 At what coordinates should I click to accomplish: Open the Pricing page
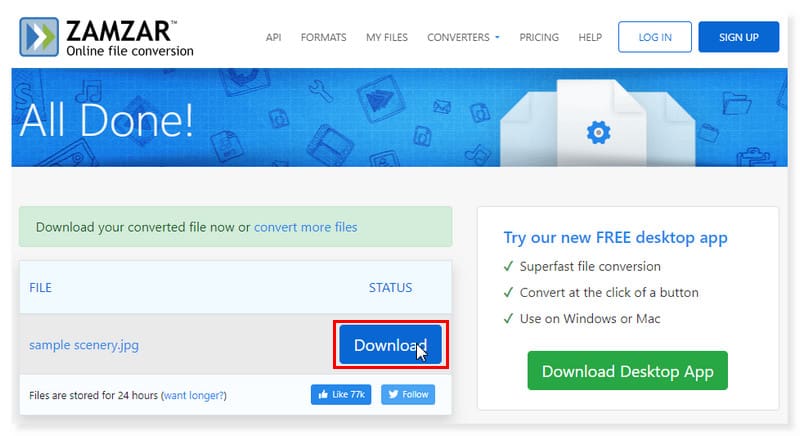(539, 37)
